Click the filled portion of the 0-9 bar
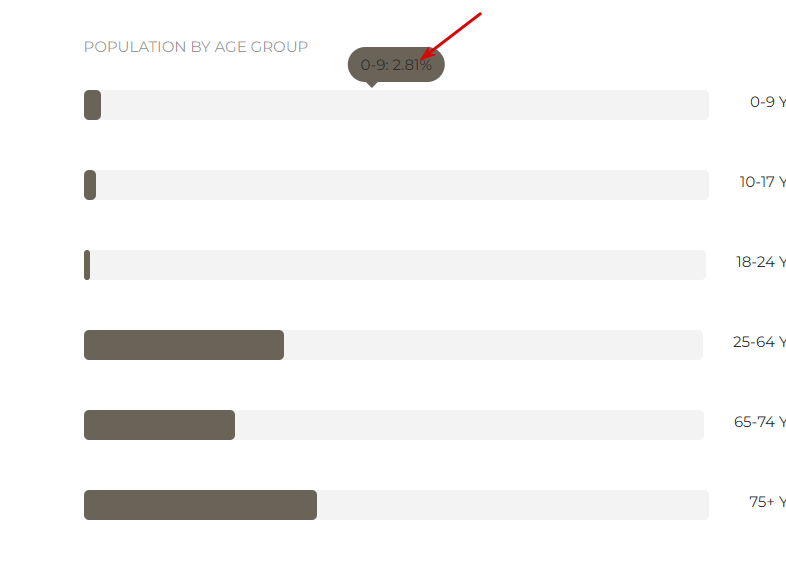This screenshot has width=786, height=570. coord(92,105)
